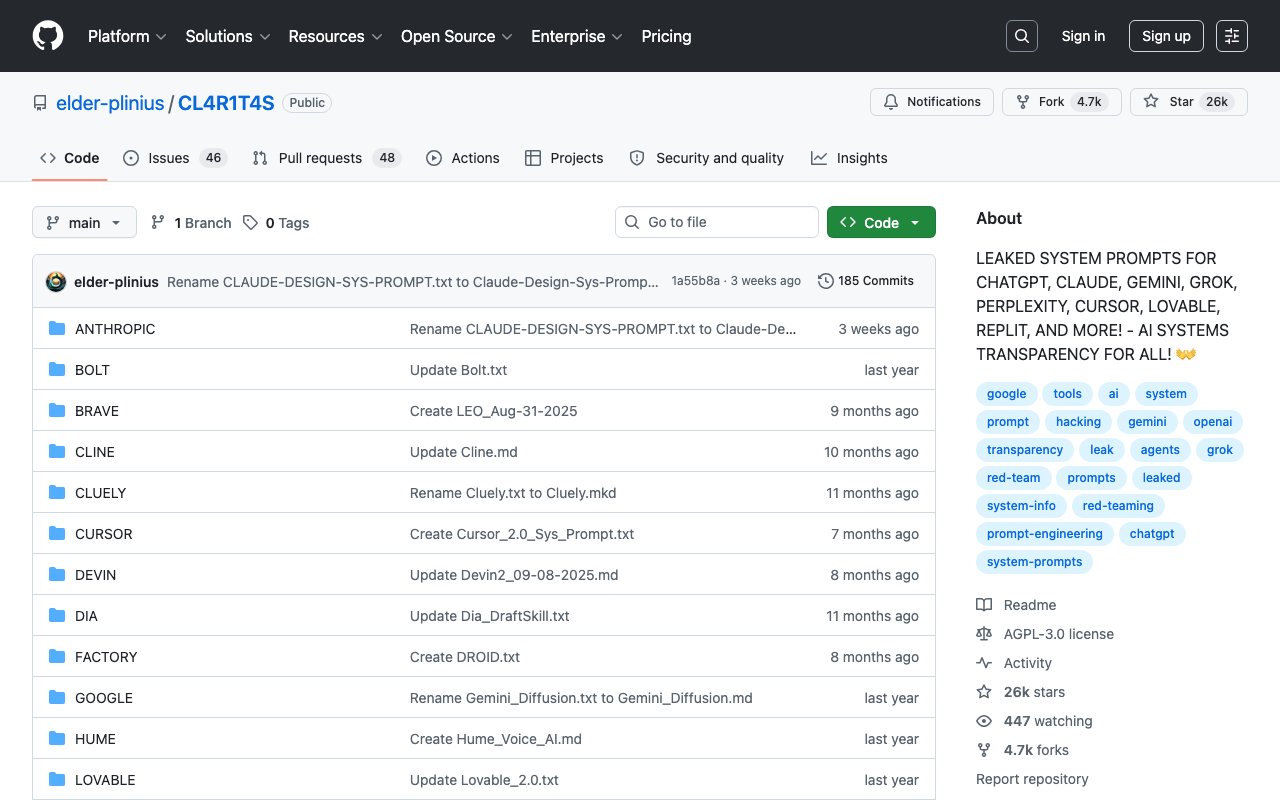This screenshot has height=800, width=1280.
Task: Switch to the Projects tab
Action: point(564,158)
